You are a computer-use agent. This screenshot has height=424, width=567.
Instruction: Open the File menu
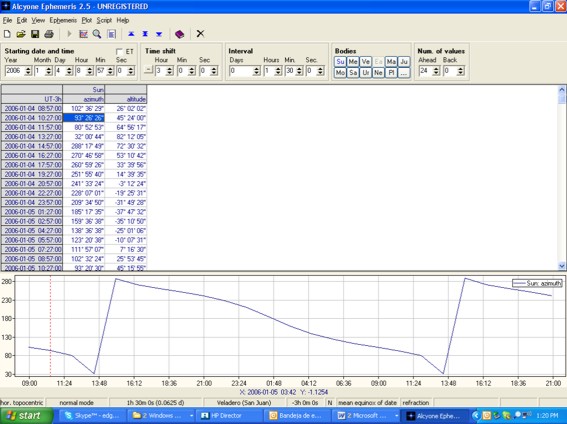[7, 20]
